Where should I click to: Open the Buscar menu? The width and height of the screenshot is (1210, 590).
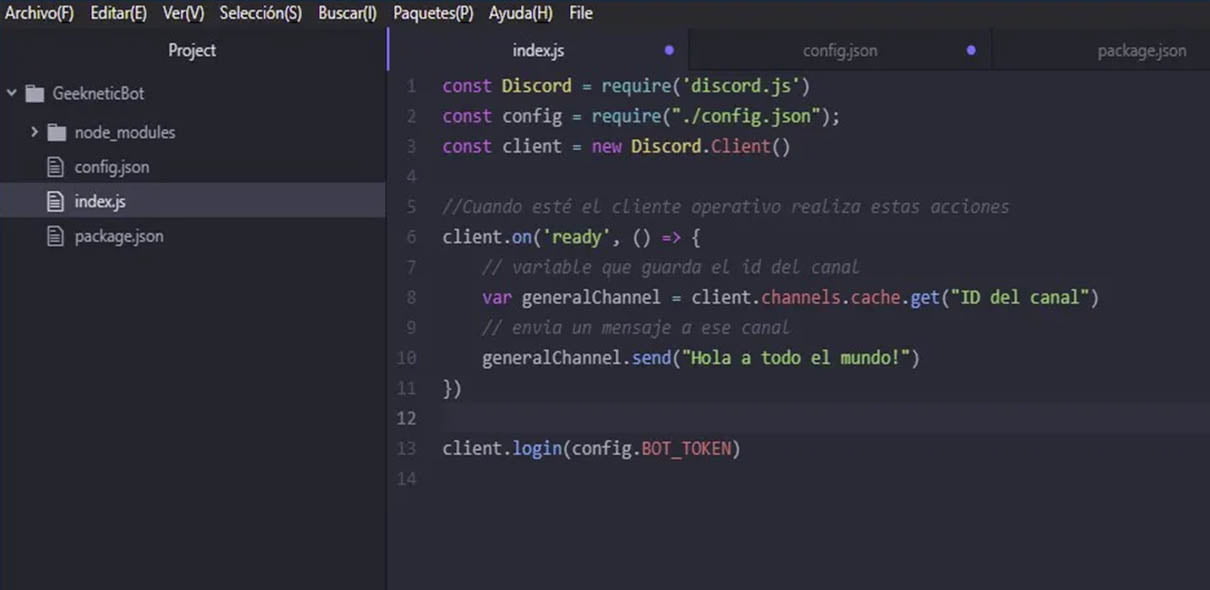click(346, 13)
